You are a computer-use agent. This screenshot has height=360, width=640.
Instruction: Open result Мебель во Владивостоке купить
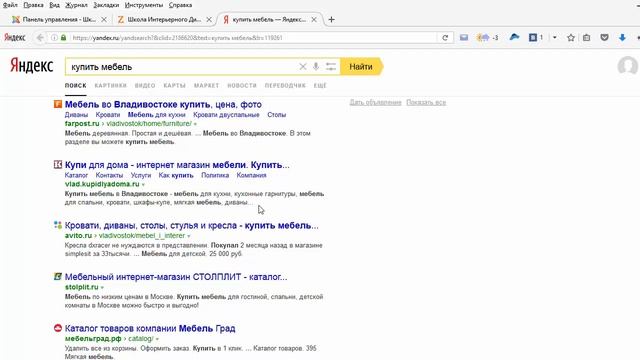[x=163, y=104]
